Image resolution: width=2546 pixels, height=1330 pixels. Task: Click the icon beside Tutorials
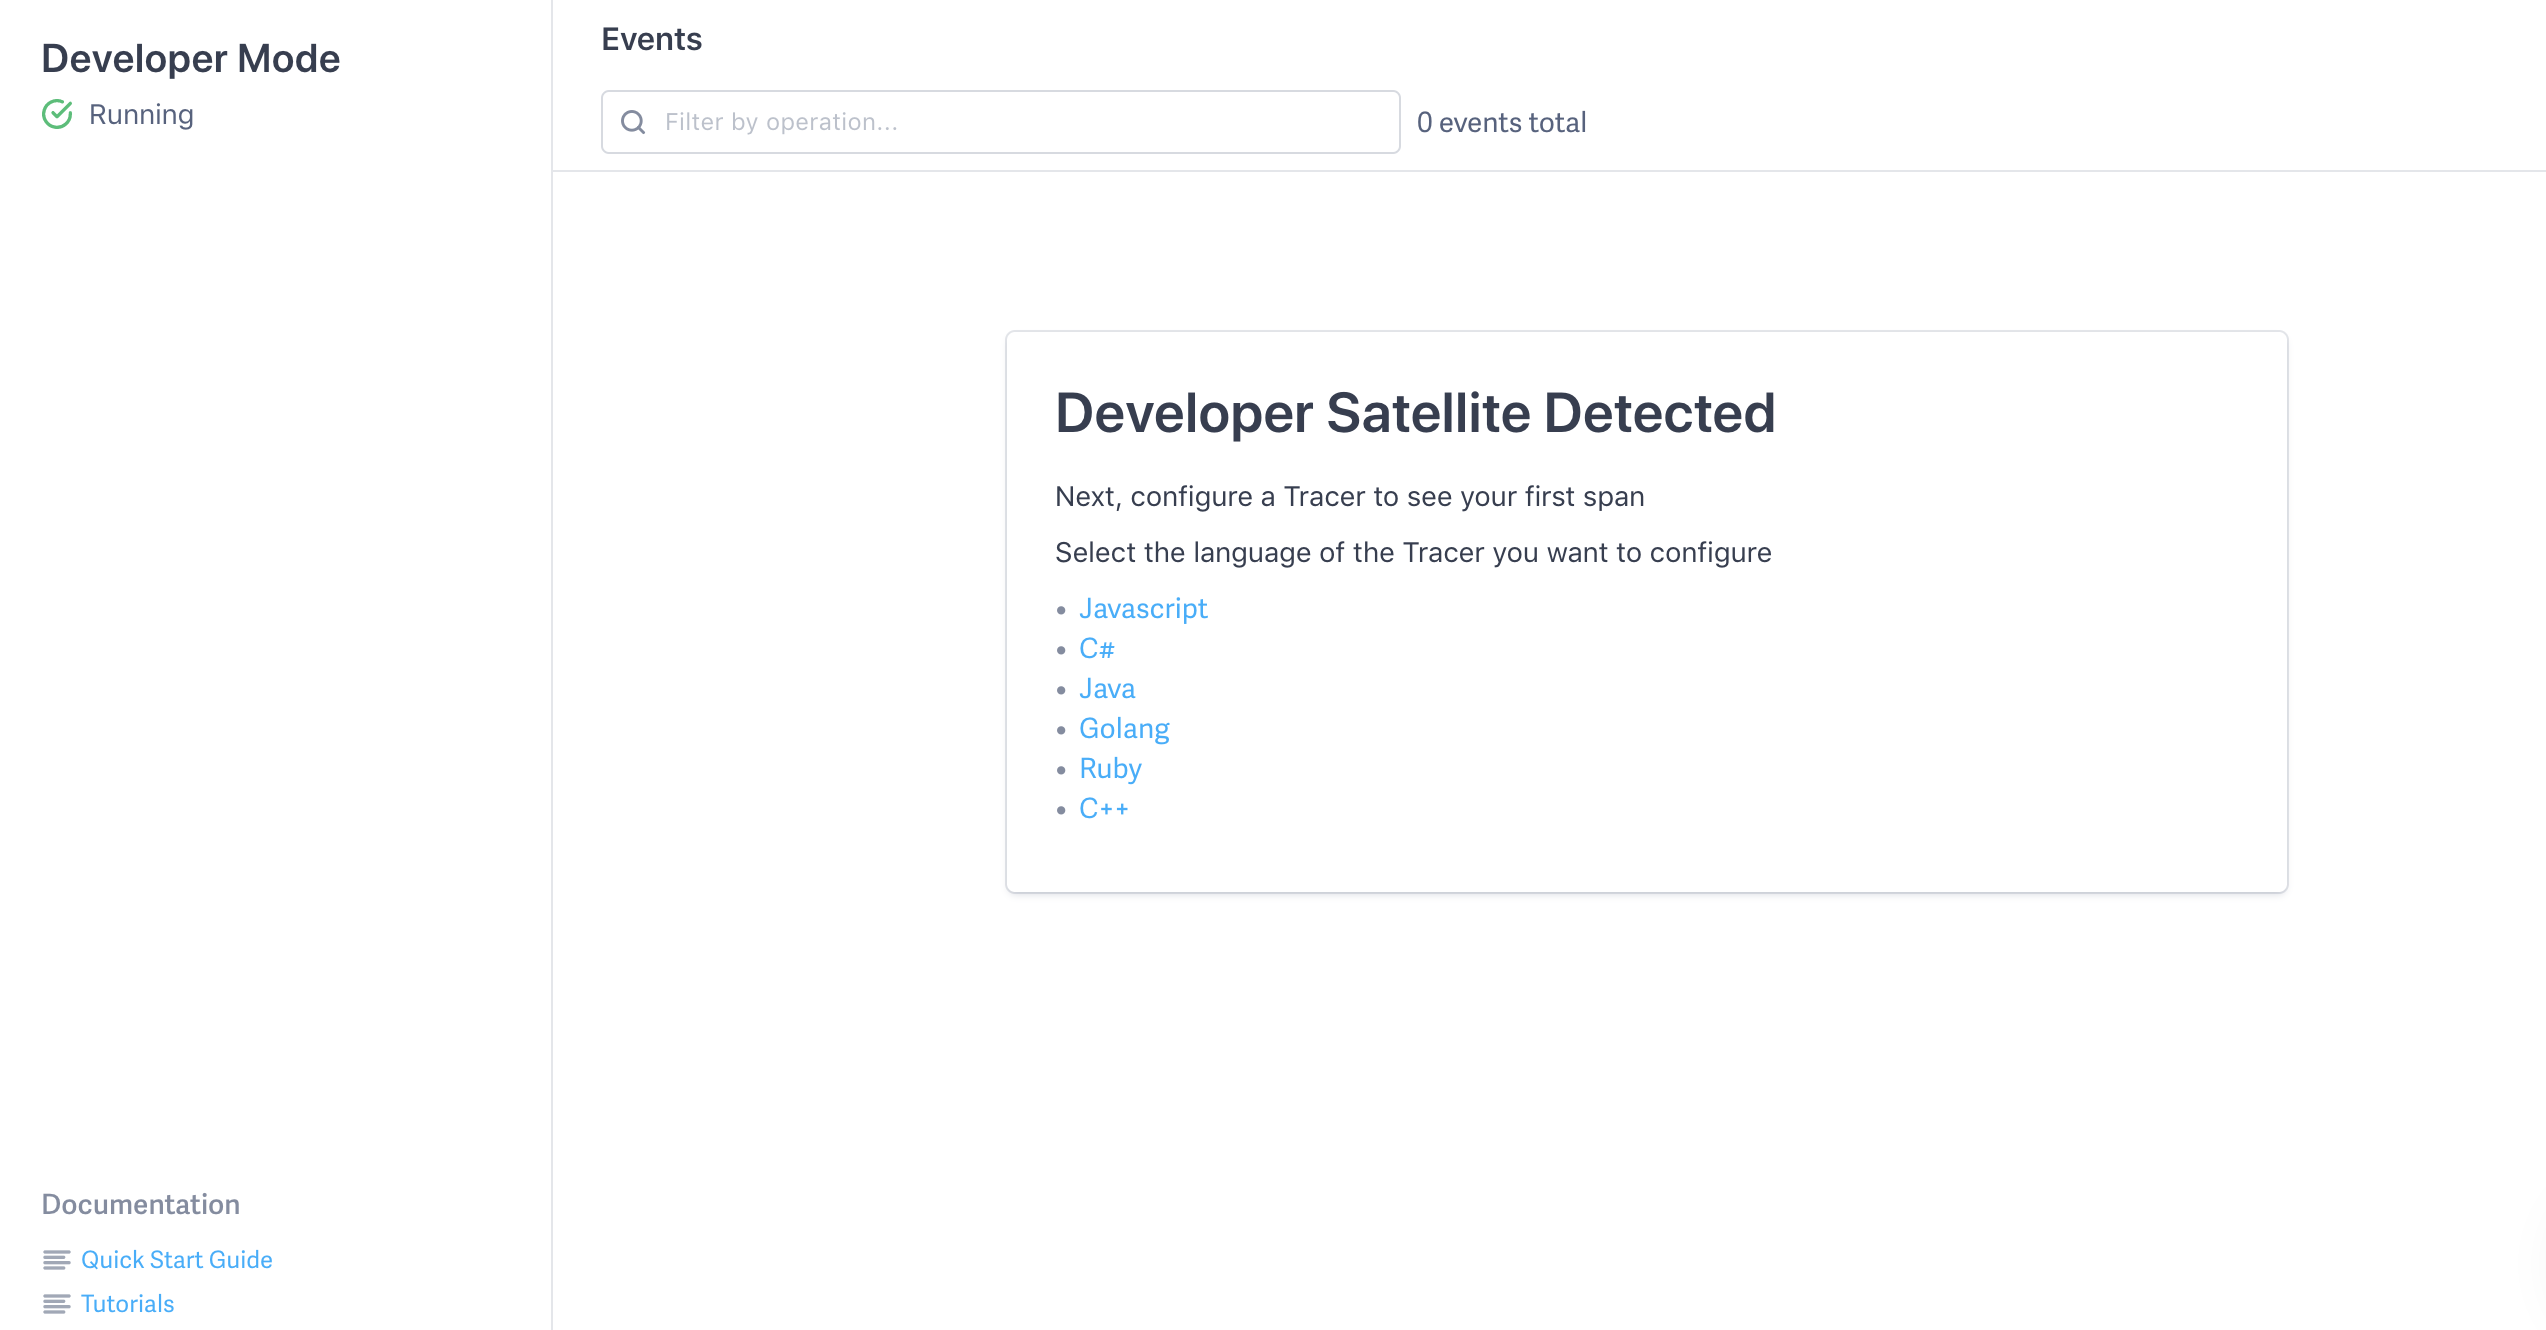pos(56,1304)
